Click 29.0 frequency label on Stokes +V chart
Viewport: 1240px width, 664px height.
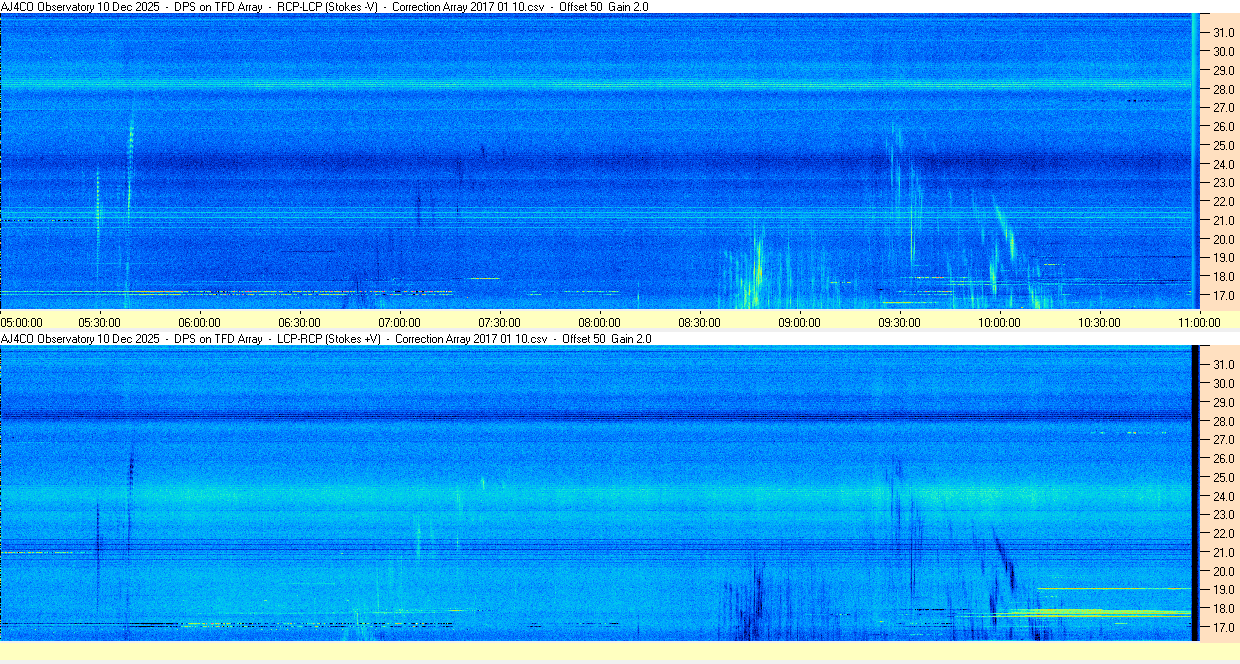click(x=1224, y=402)
